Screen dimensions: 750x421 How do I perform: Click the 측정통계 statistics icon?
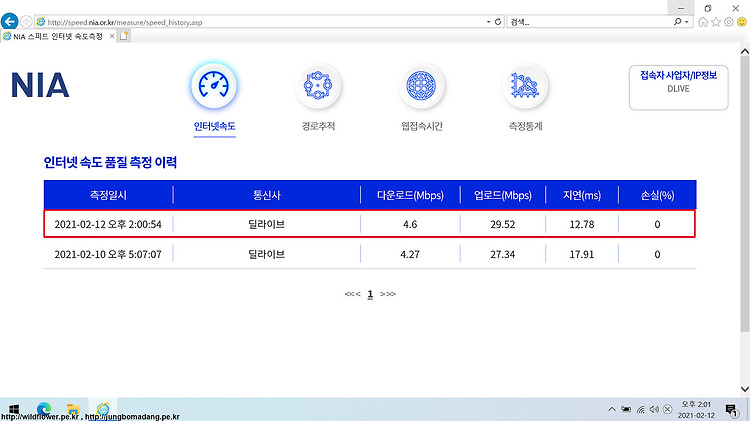tap(525, 86)
